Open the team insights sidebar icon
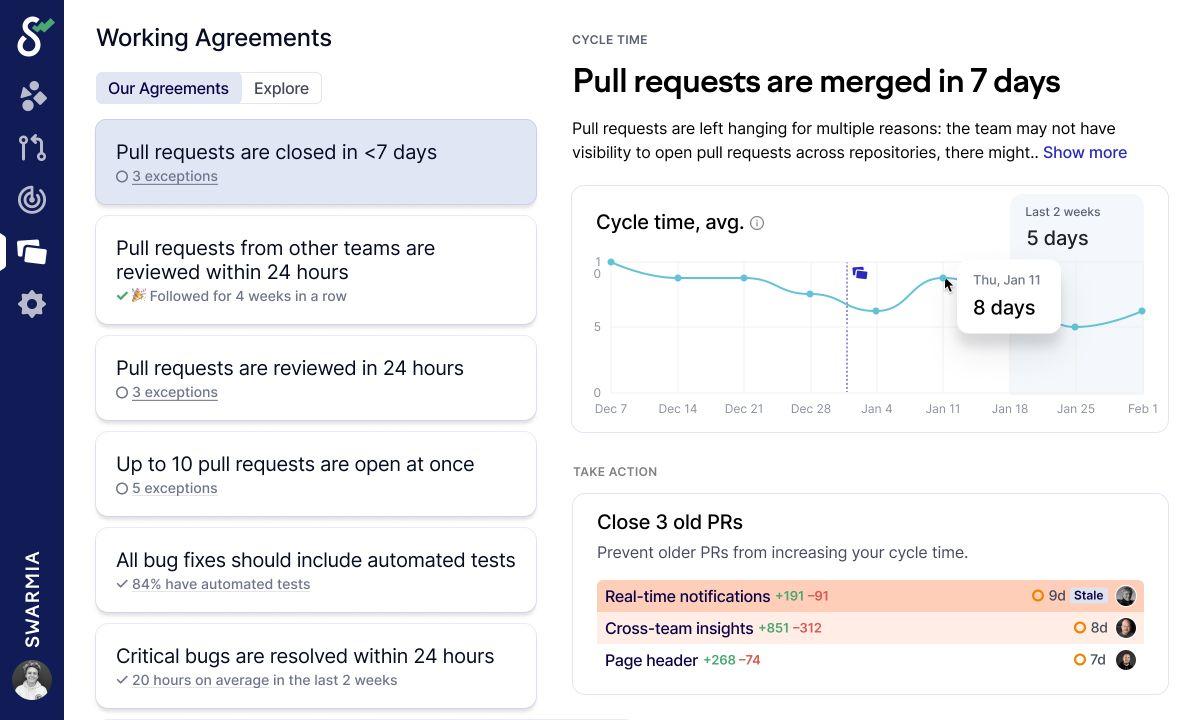Viewport: 1200px width, 720px height. (32, 96)
